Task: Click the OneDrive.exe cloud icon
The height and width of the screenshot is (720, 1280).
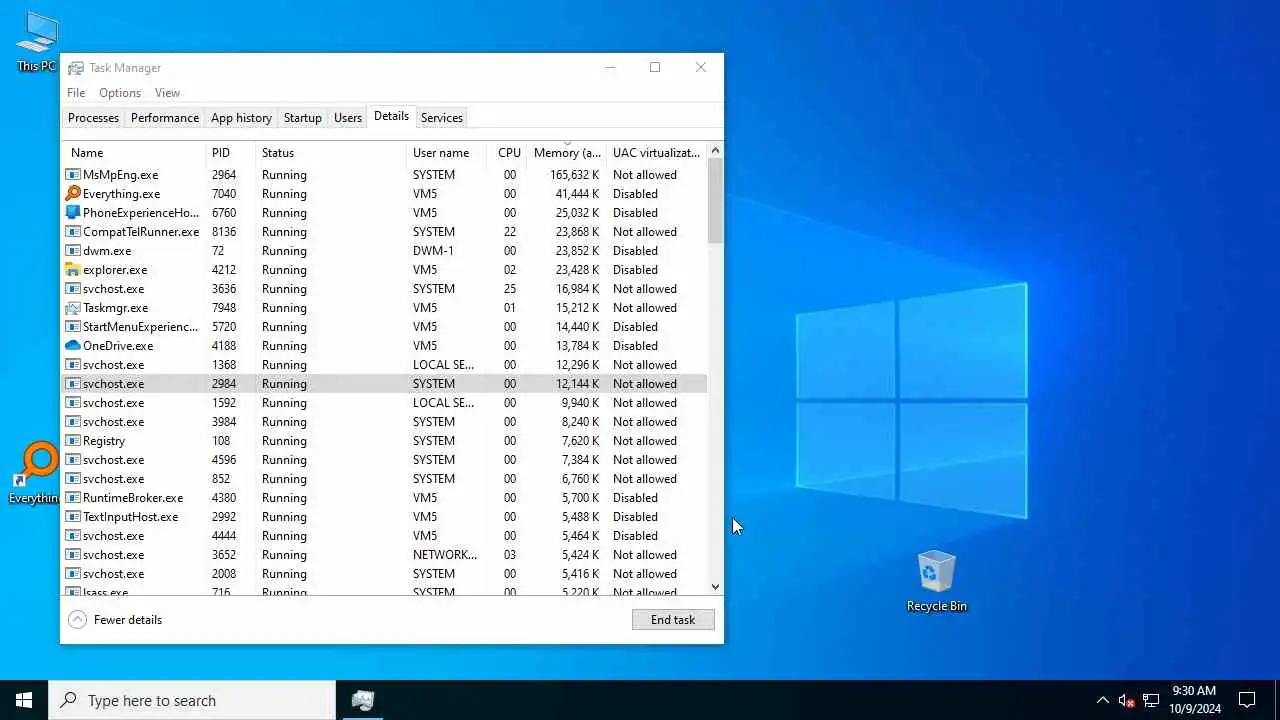Action: click(72, 345)
